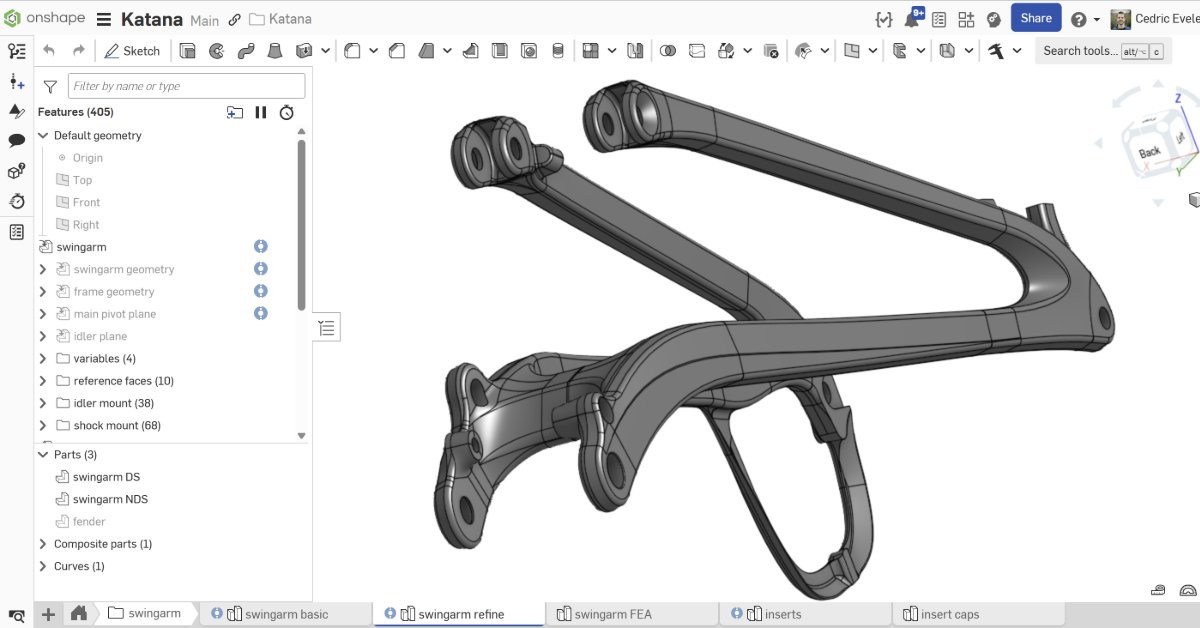Image resolution: width=1200 pixels, height=628 pixels.
Task: Click the rollback bar pause icon
Action: coord(261,112)
